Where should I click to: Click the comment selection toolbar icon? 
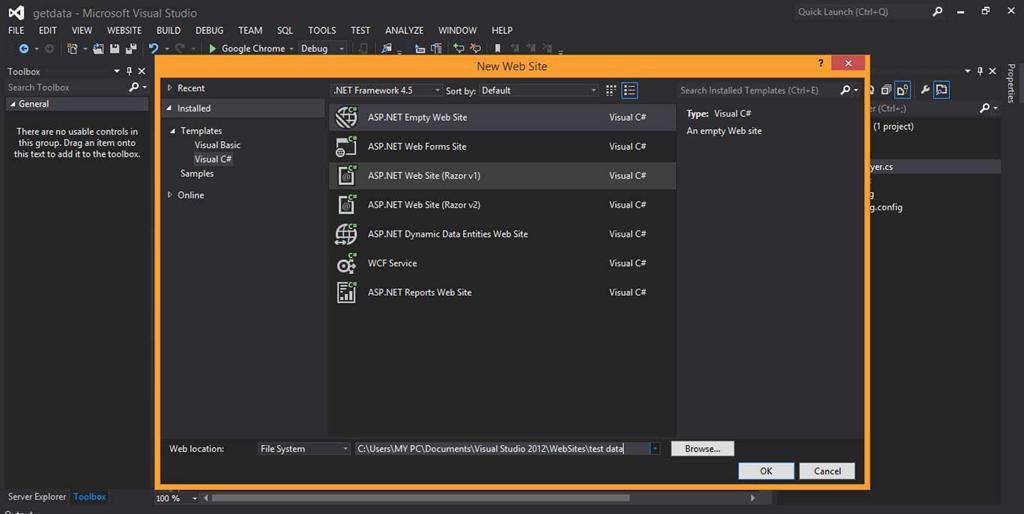[458, 48]
